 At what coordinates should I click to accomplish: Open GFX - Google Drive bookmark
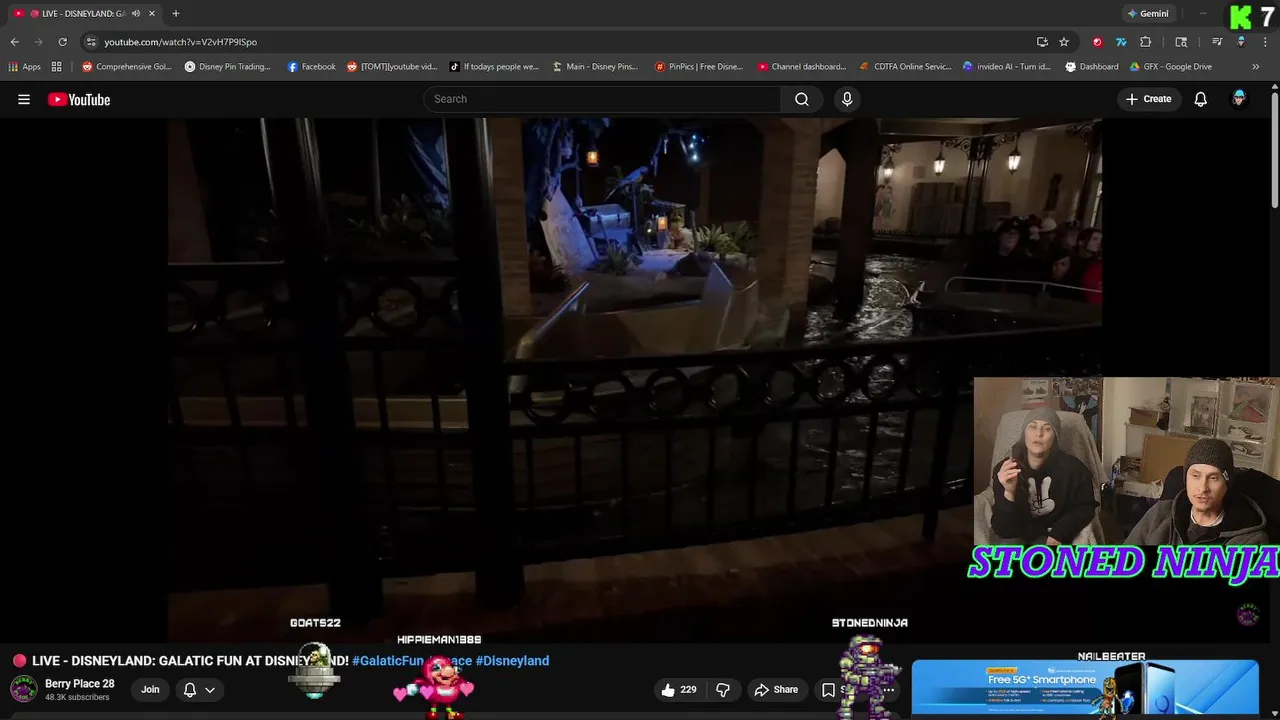1170,67
